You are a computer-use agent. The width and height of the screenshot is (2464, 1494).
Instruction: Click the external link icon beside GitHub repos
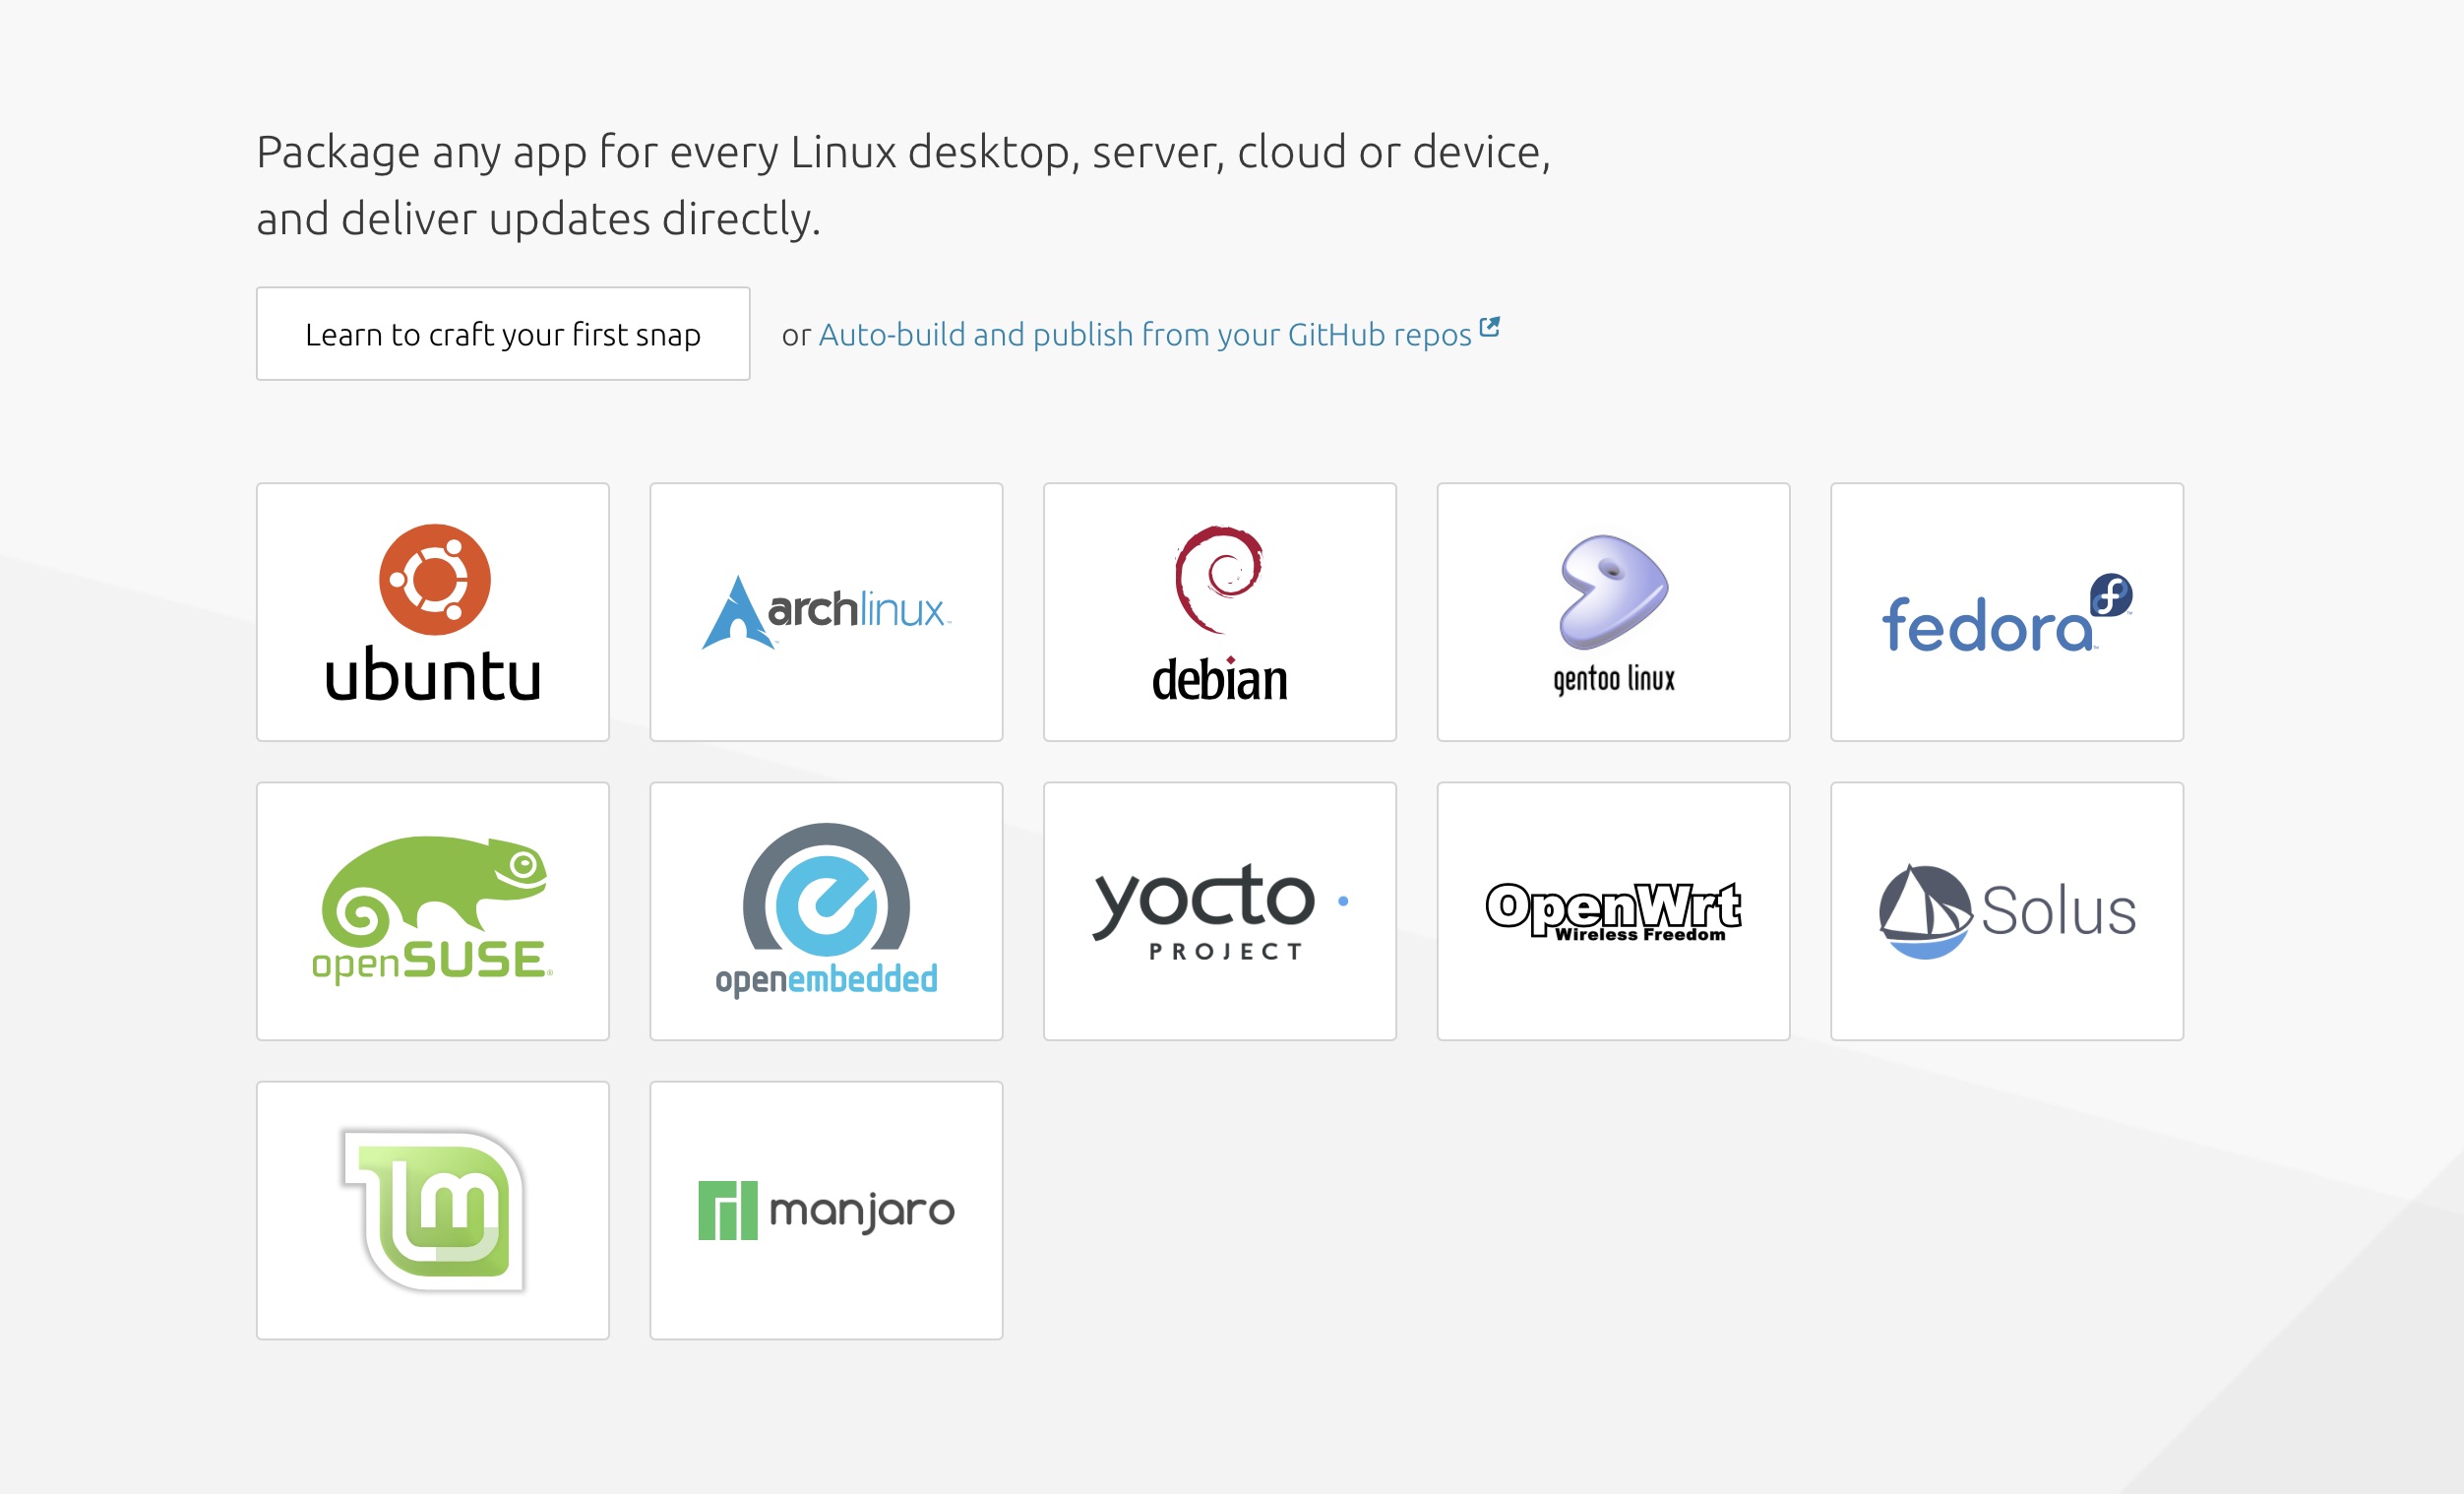point(1490,325)
